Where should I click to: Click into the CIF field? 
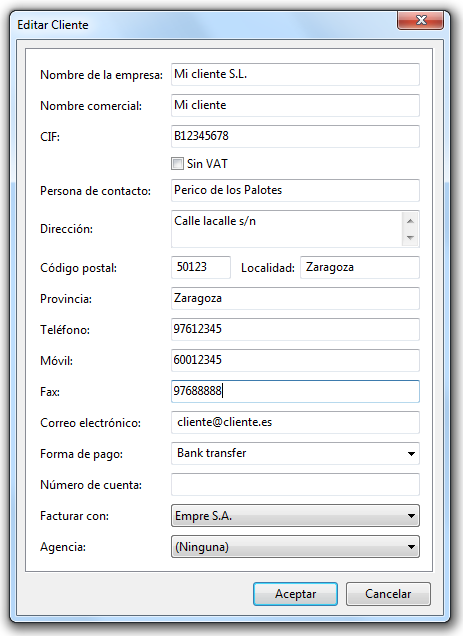click(x=295, y=136)
